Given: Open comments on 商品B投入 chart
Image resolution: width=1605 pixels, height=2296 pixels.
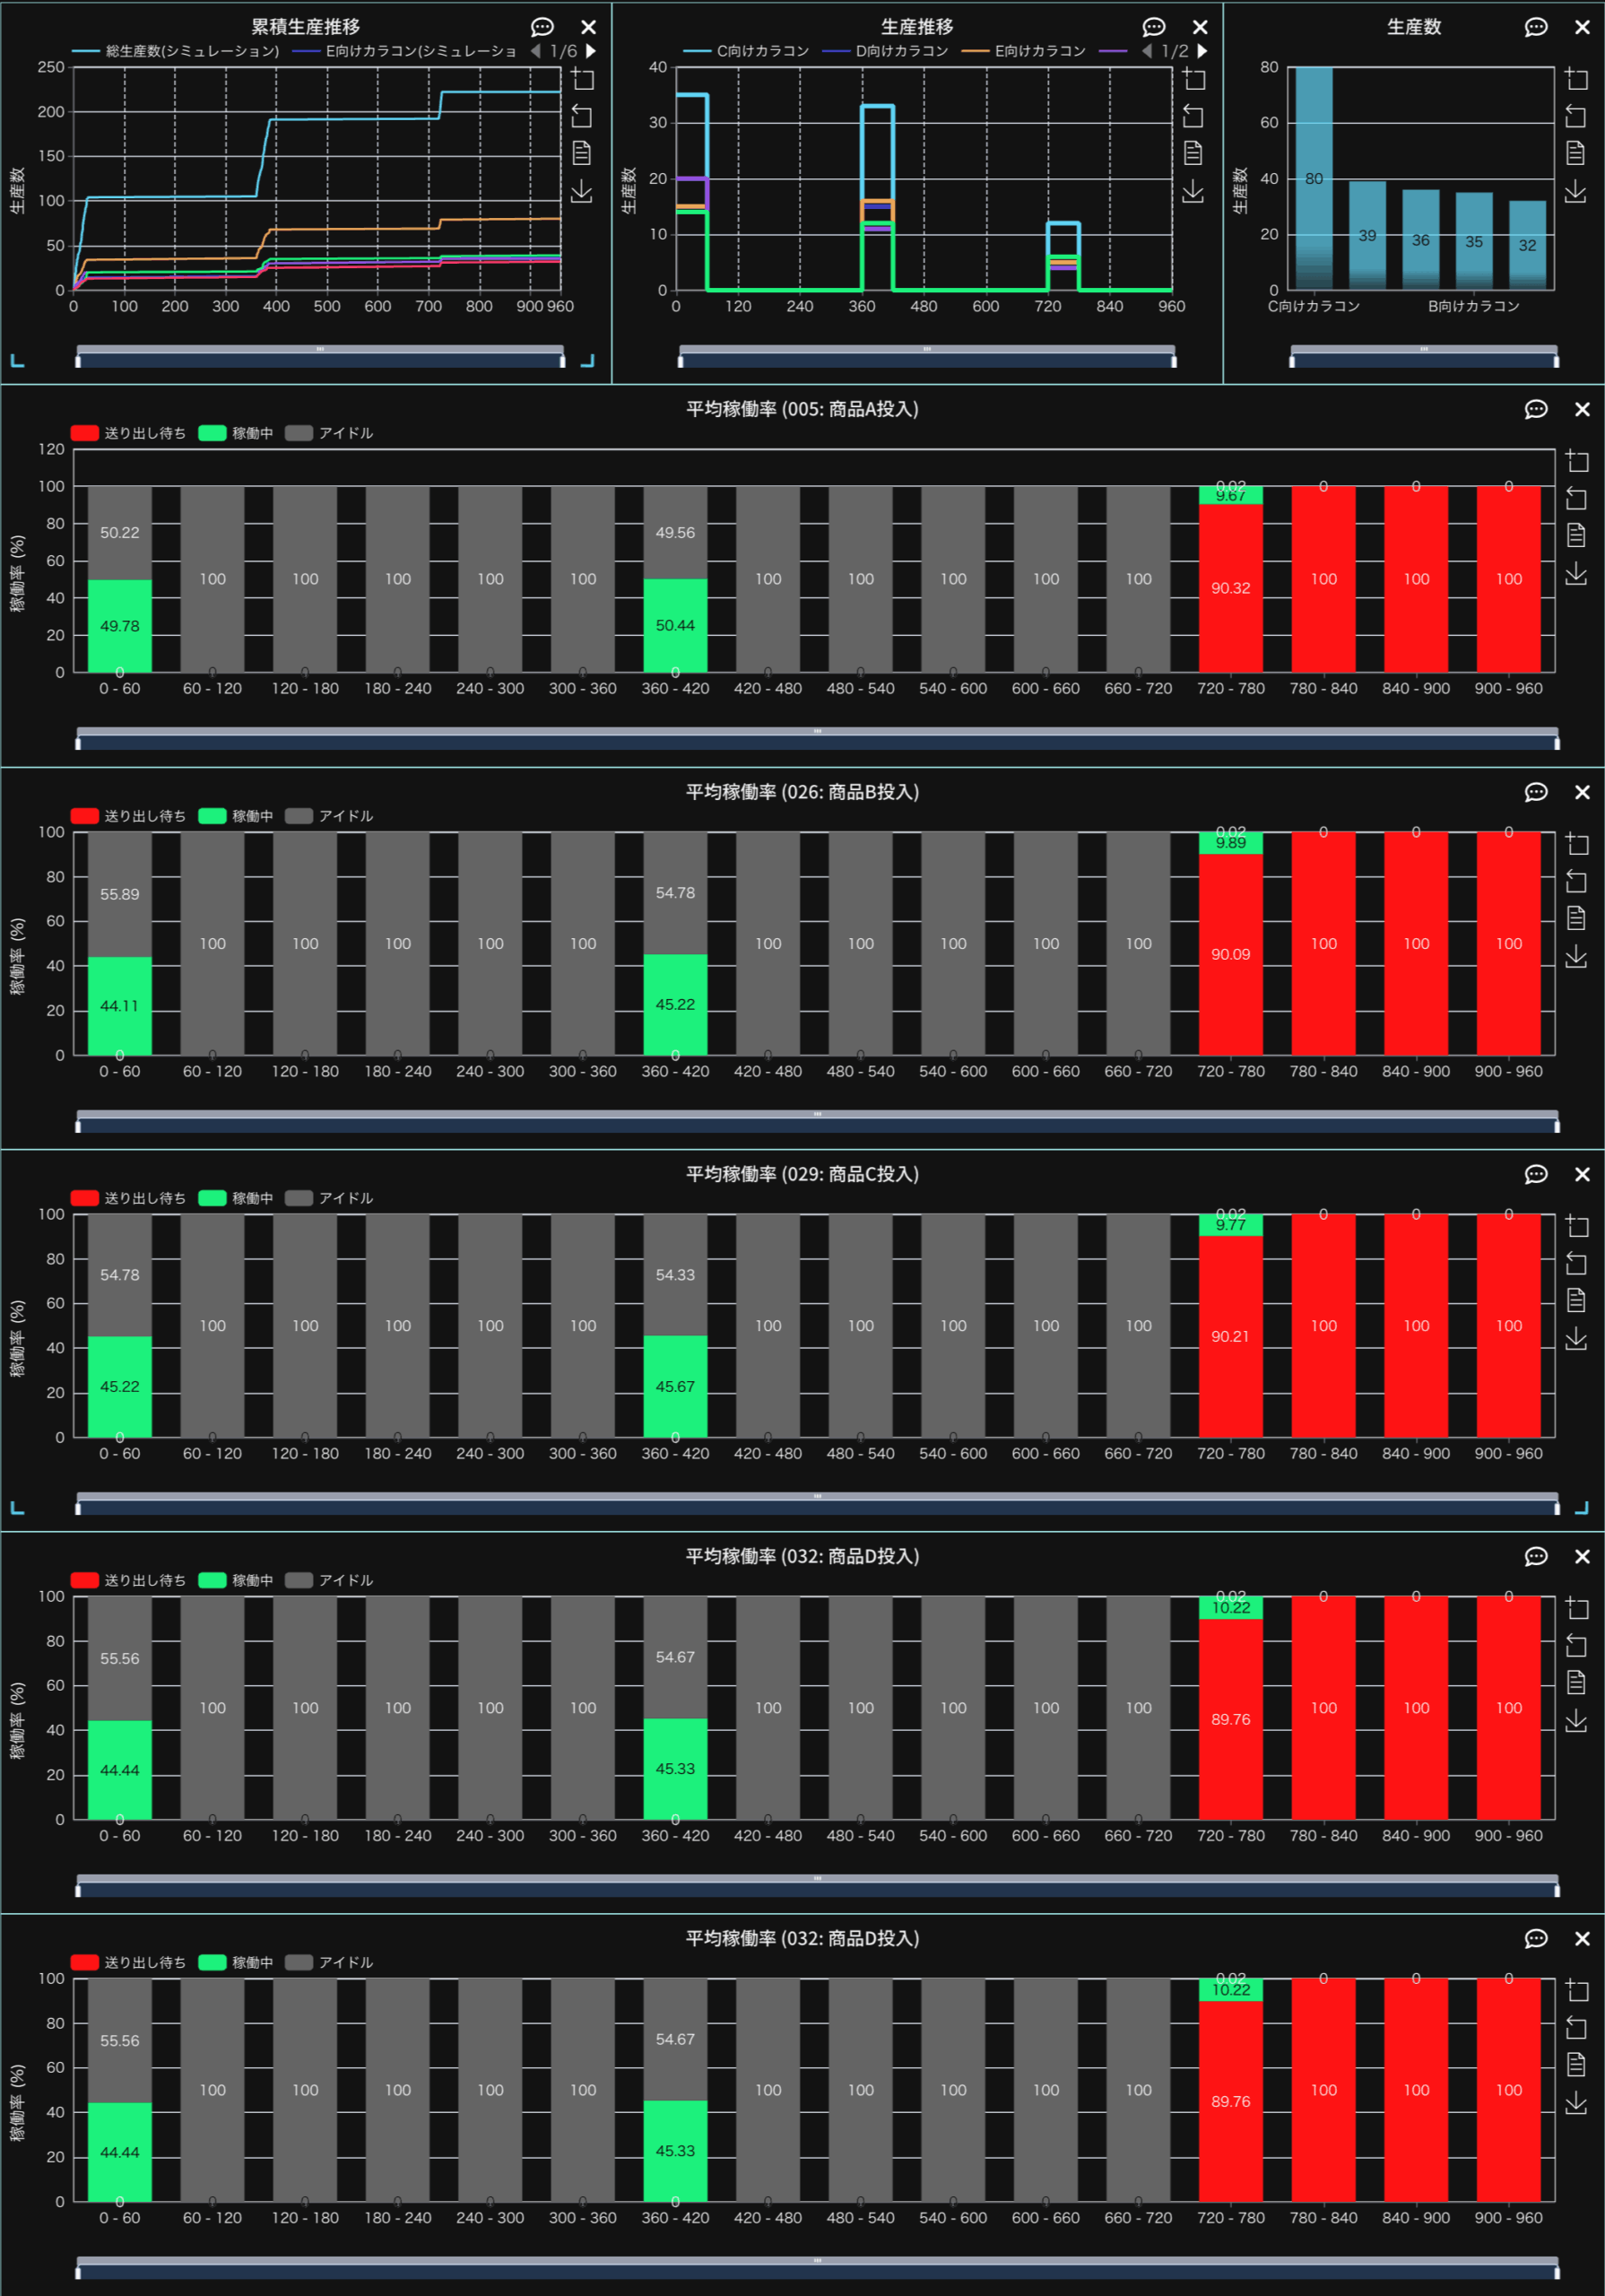Looking at the screenshot, I should click(x=1535, y=792).
